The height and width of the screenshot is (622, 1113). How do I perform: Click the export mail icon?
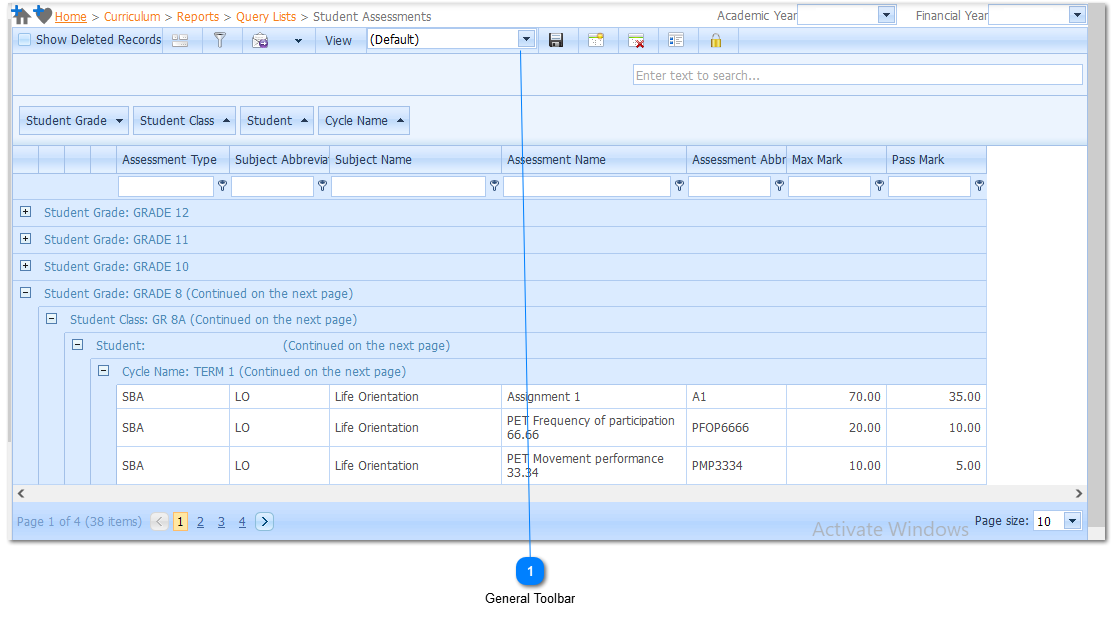(x=261, y=40)
